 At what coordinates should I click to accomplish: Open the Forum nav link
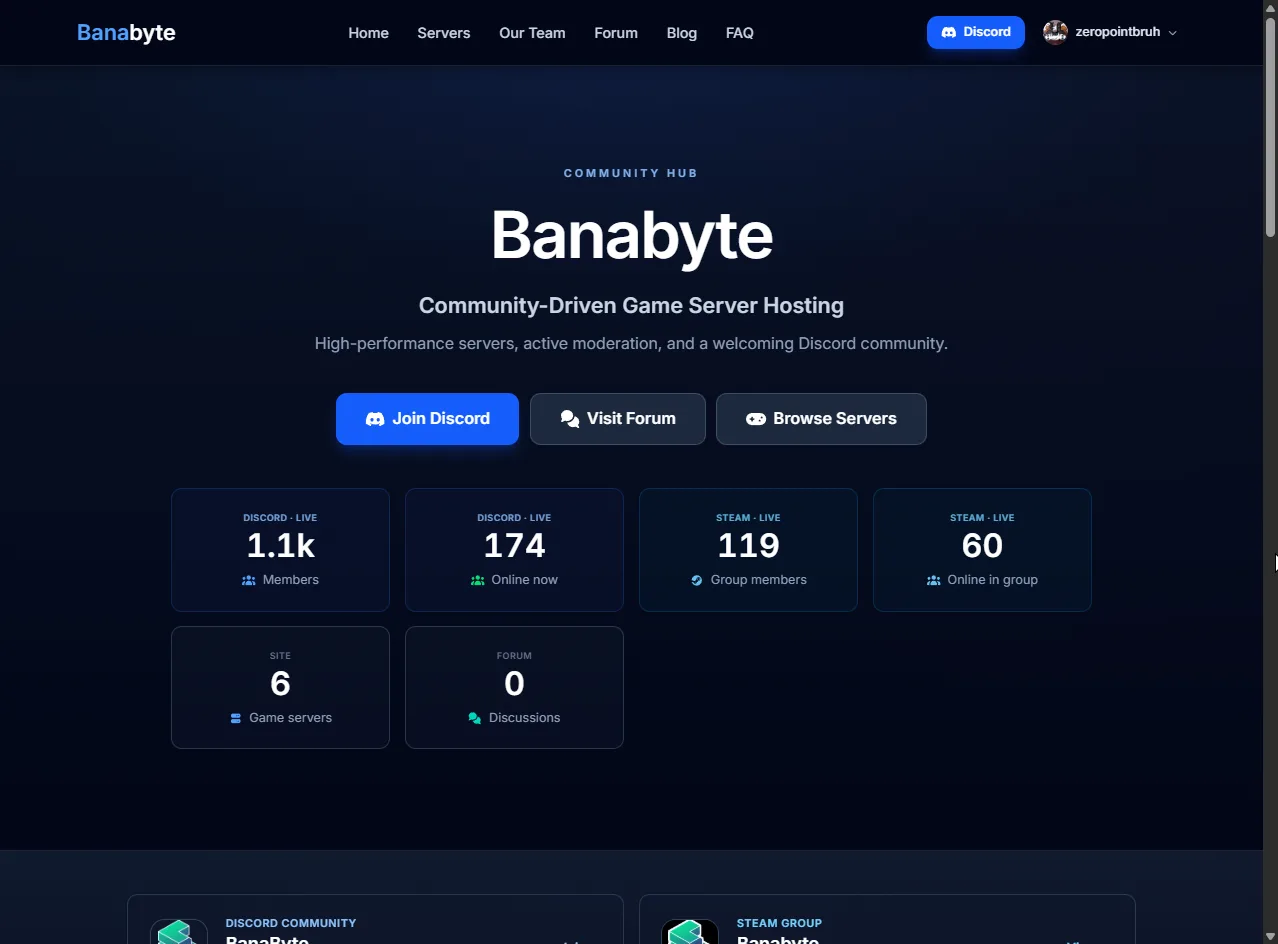tap(616, 33)
